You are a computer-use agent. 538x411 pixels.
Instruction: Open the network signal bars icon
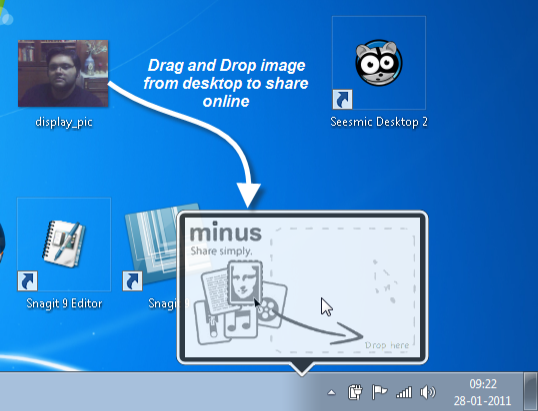[404, 392]
